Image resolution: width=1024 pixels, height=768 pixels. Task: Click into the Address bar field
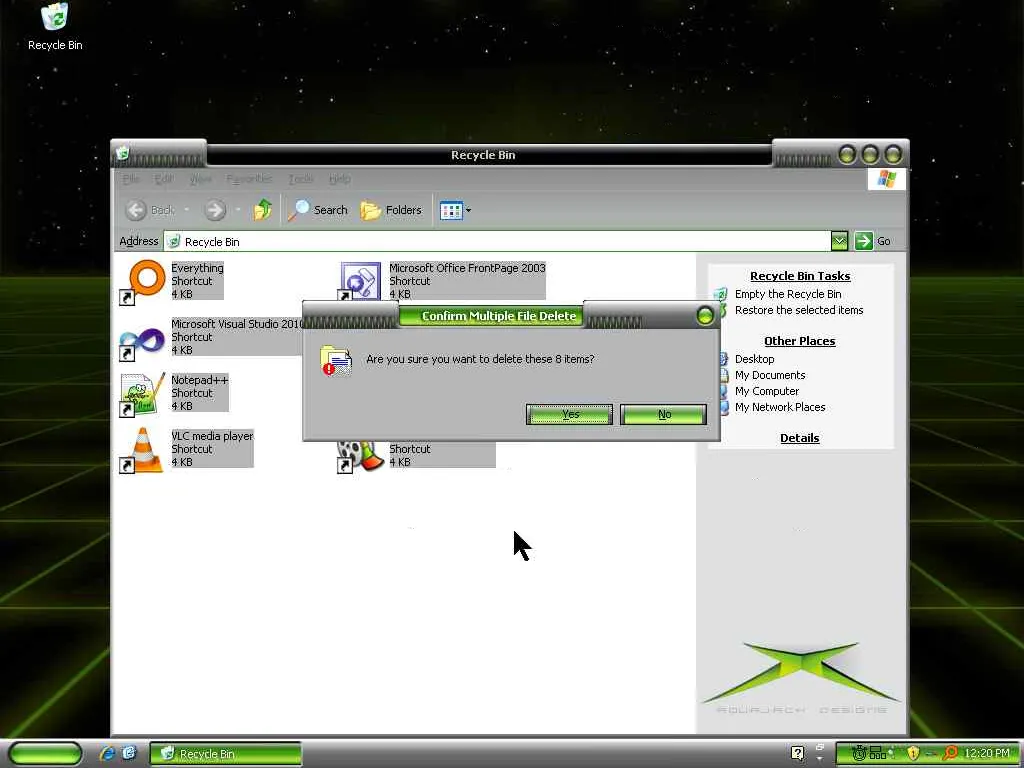[498, 241]
